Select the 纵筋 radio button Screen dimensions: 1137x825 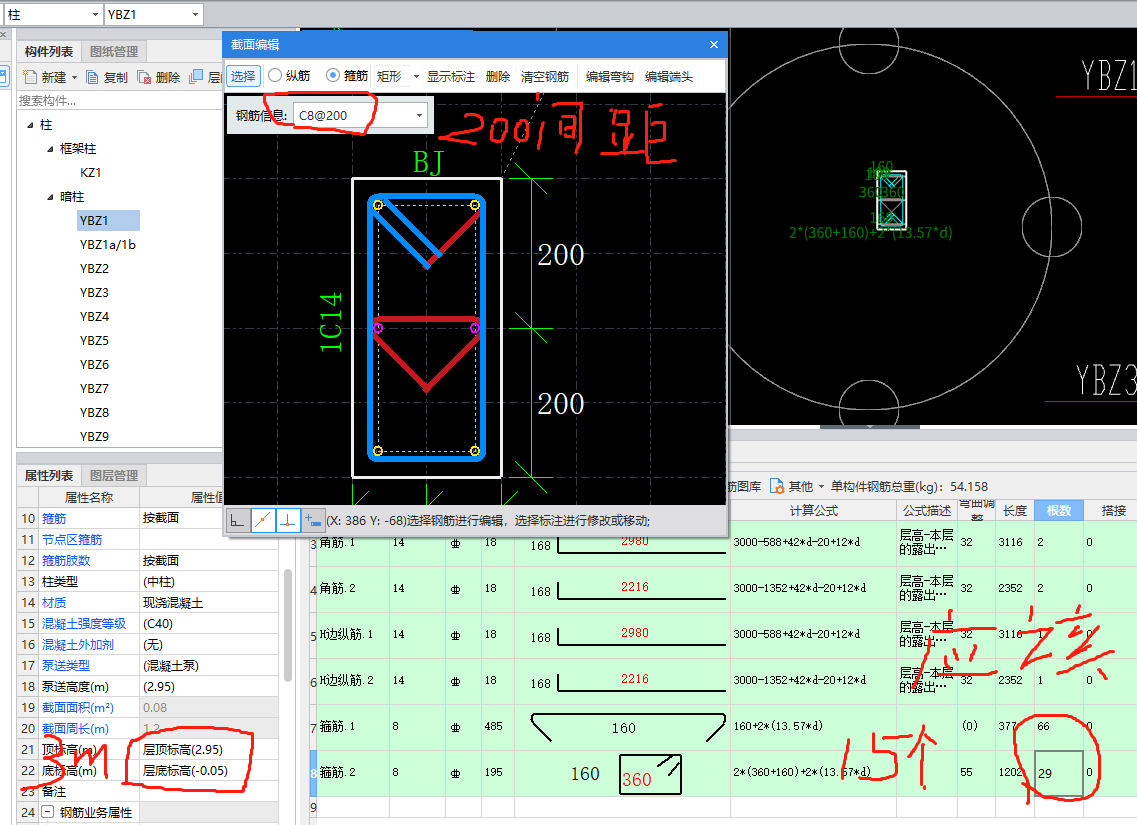click(x=275, y=75)
